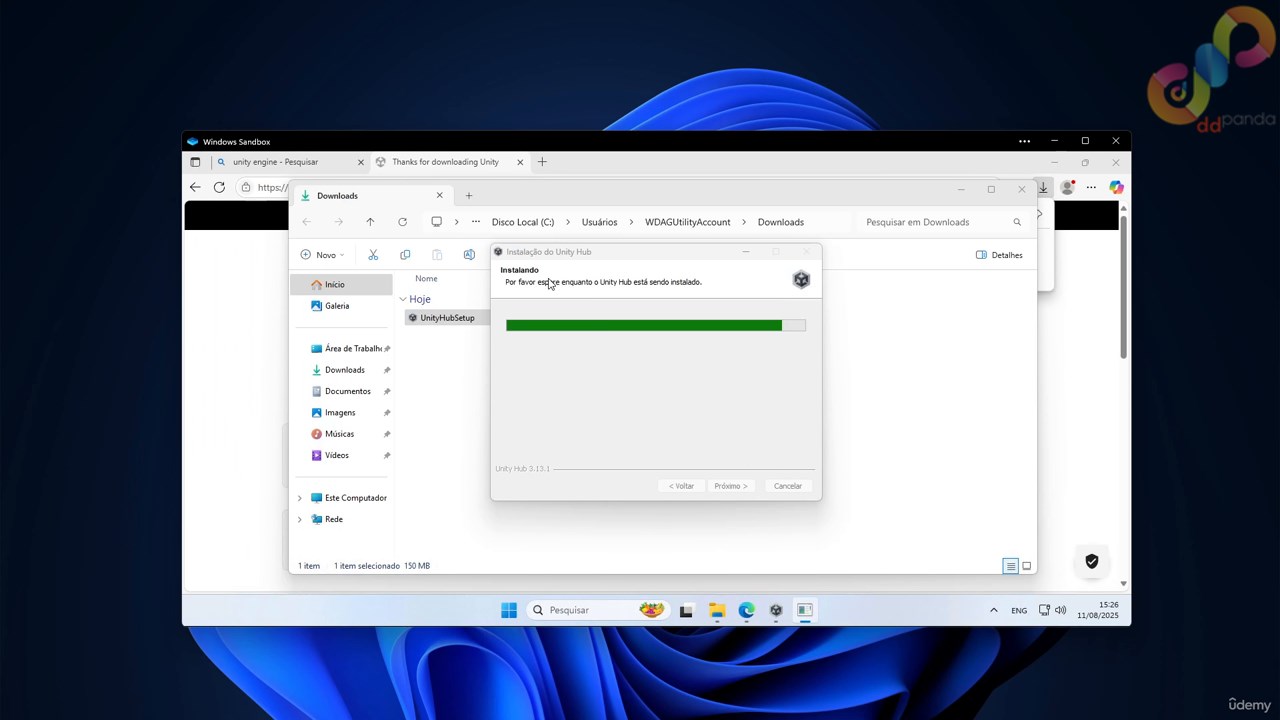Select the Downloads tab in Explorer
Screen dimensions: 1280x720
[372, 196]
